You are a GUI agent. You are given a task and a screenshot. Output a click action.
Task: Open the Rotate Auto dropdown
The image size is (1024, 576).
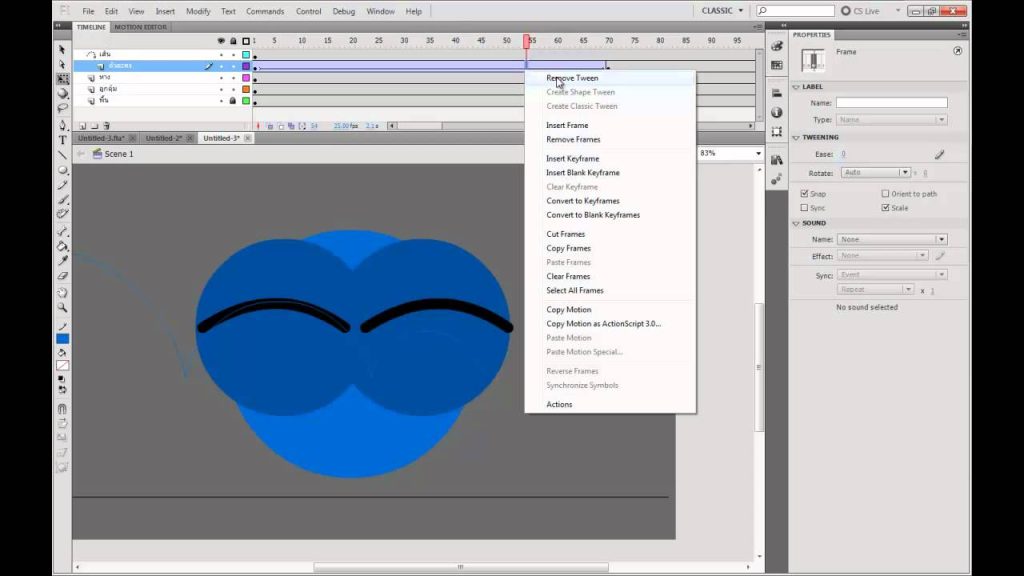point(875,172)
